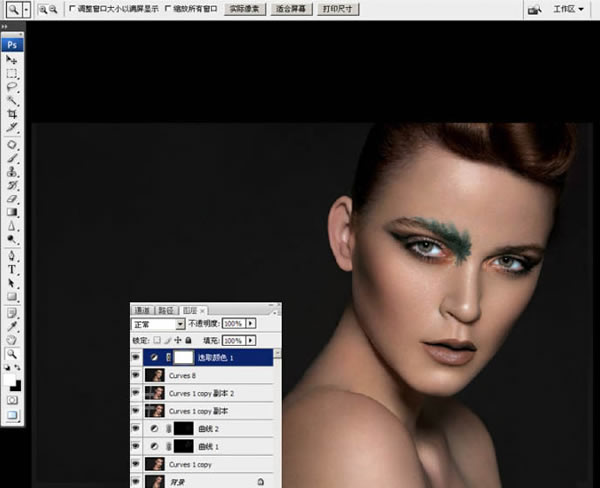Enable the zoom all windows checkbox
600x488 pixels.
pos(168,8)
